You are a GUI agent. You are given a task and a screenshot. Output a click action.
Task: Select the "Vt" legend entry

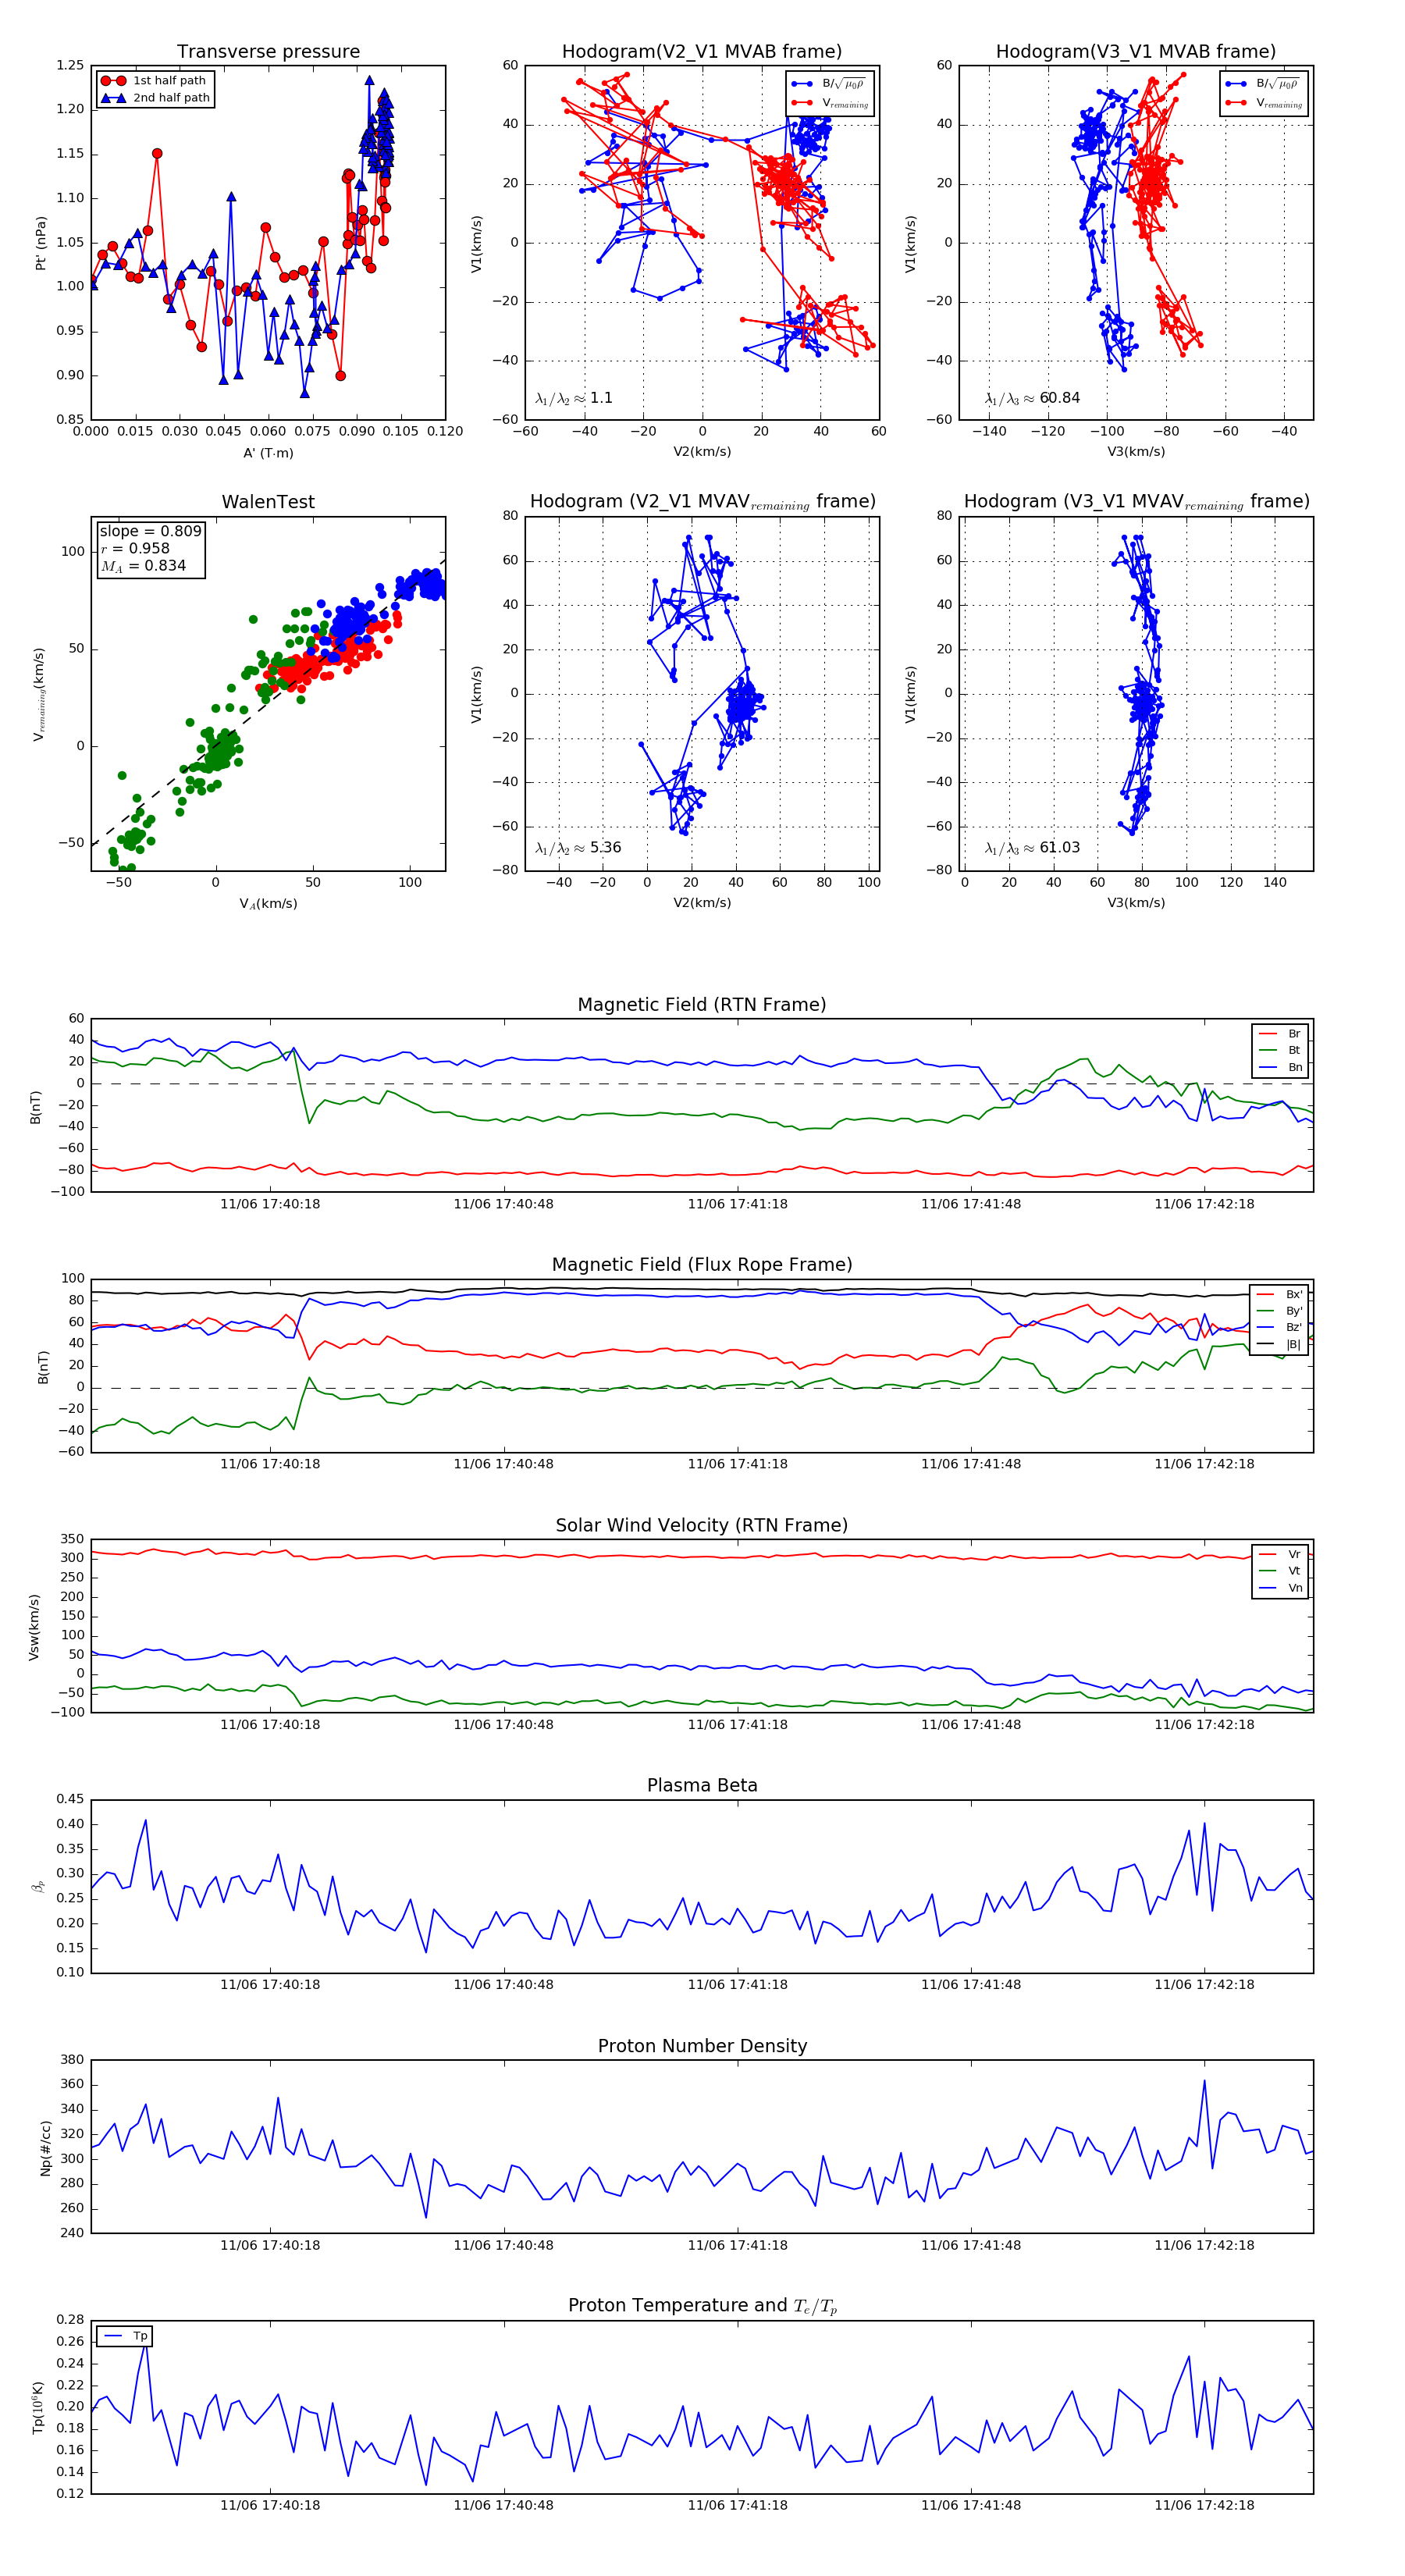click(1280, 1571)
